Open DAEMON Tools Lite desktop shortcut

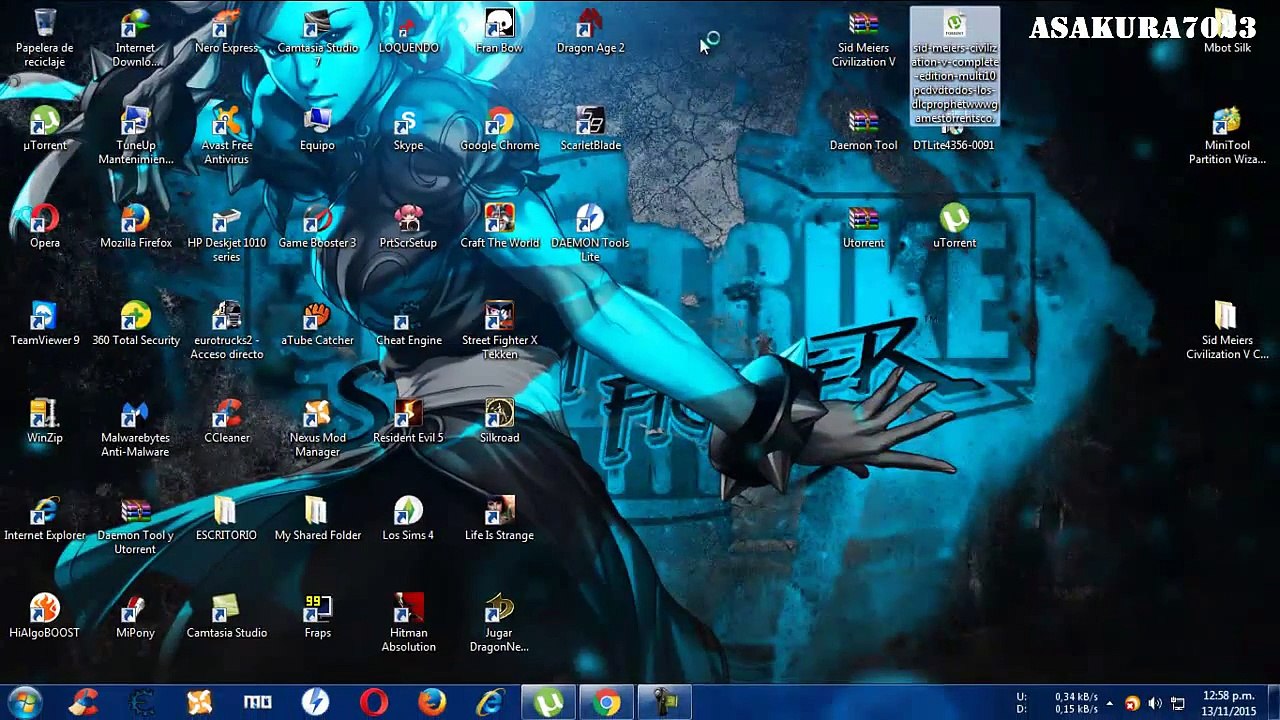(590, 233)
